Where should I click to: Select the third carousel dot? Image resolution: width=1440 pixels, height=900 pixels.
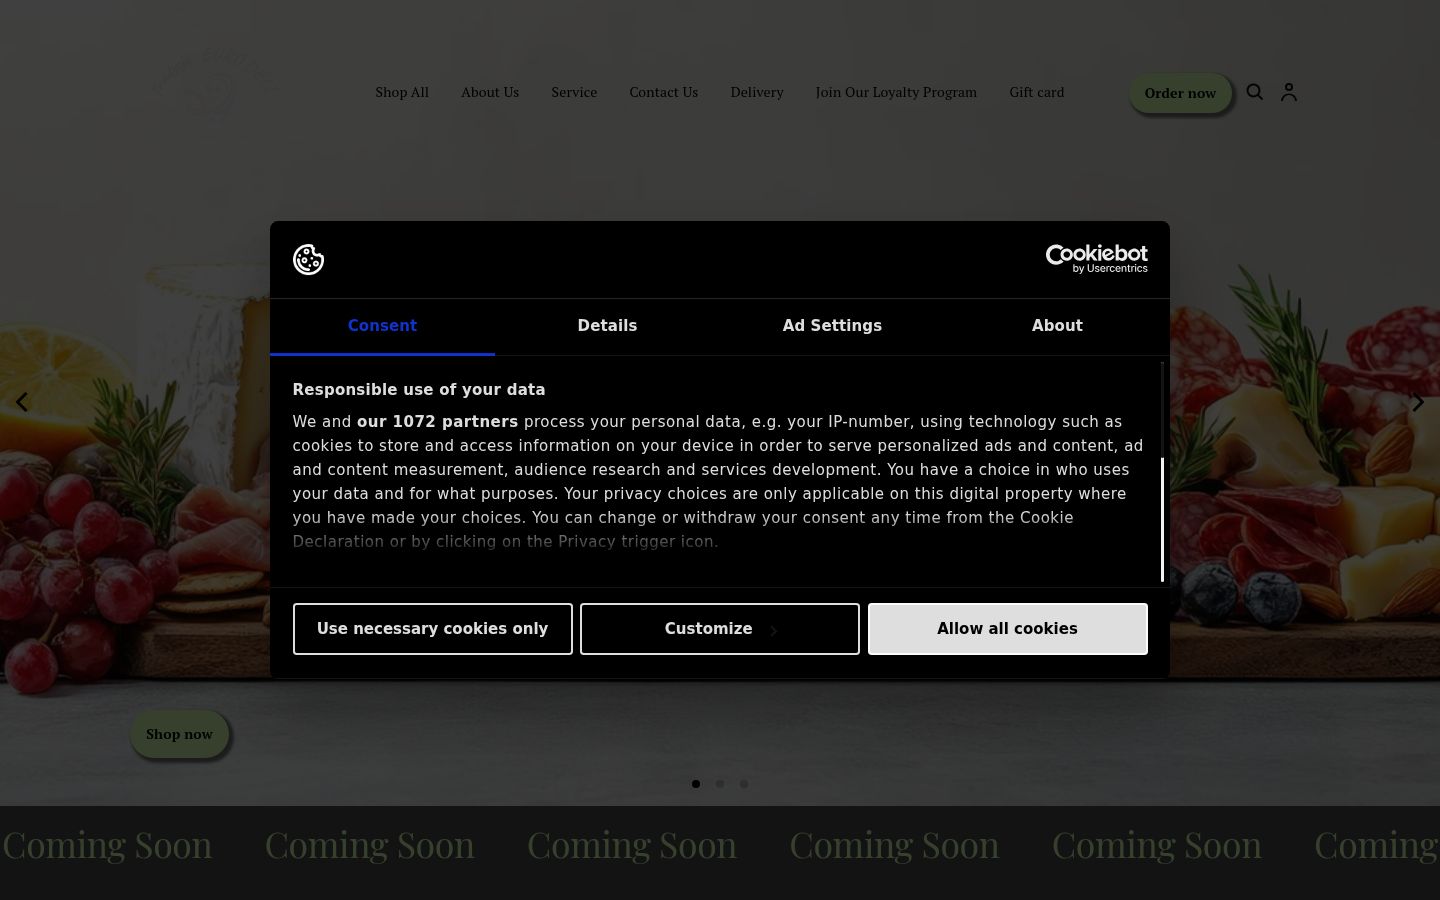744,784
